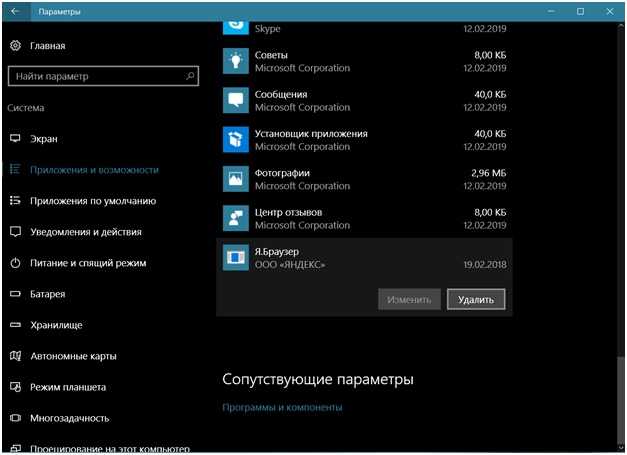The image size is (627, 455).
Task: Select Установщик приложения app name
Action: 311,134
